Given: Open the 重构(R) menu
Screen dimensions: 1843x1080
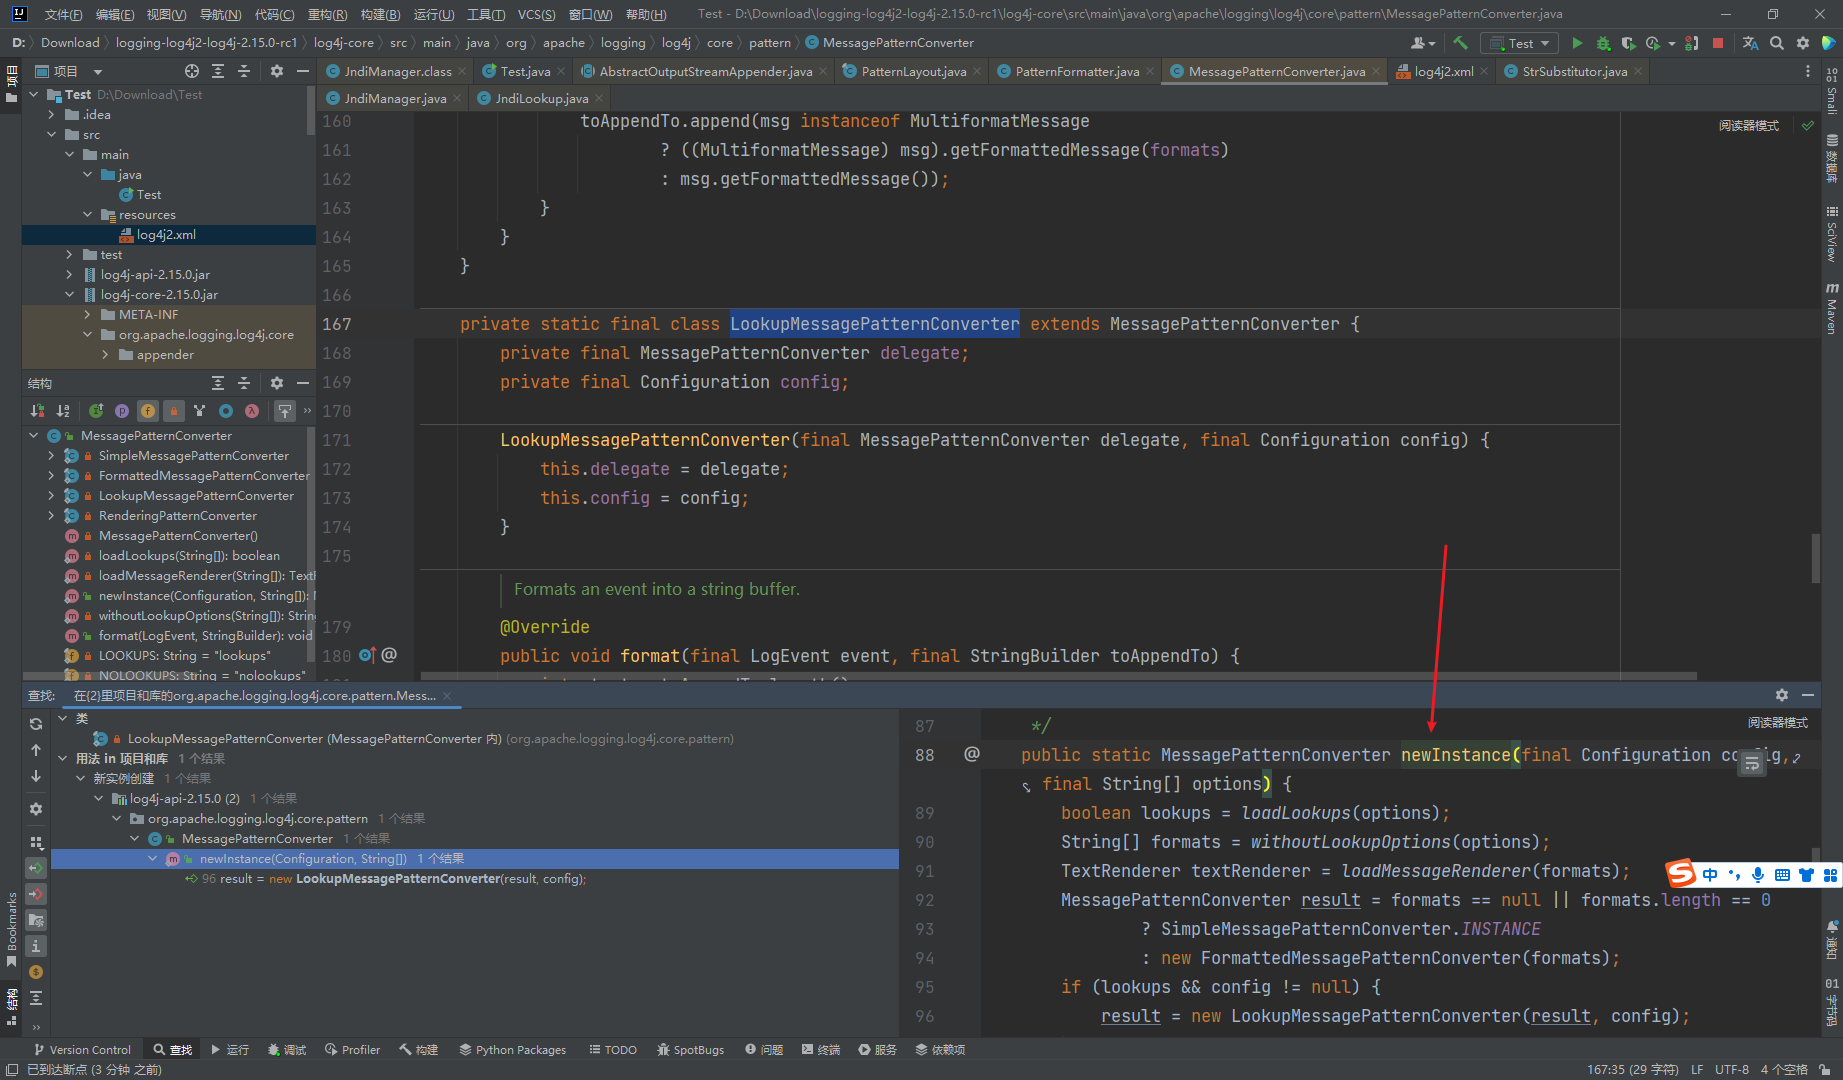Looking at the screenshot, I should click(x=327, y=14).
